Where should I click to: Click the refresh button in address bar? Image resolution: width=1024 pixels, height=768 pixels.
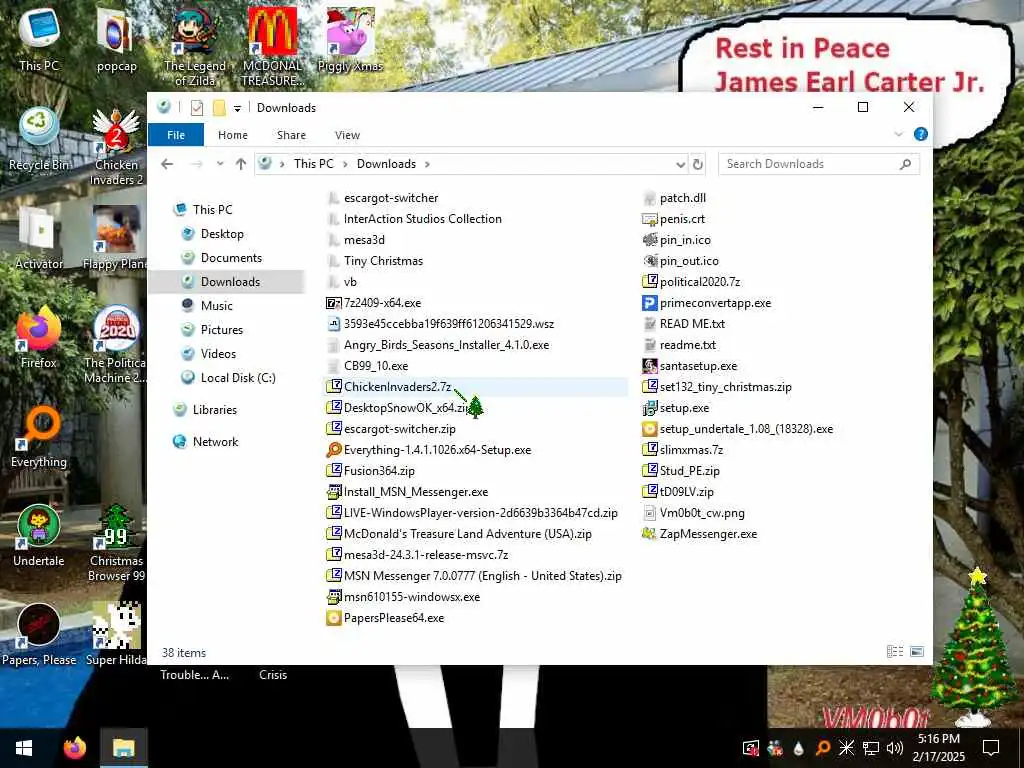[x=697, y=164]
